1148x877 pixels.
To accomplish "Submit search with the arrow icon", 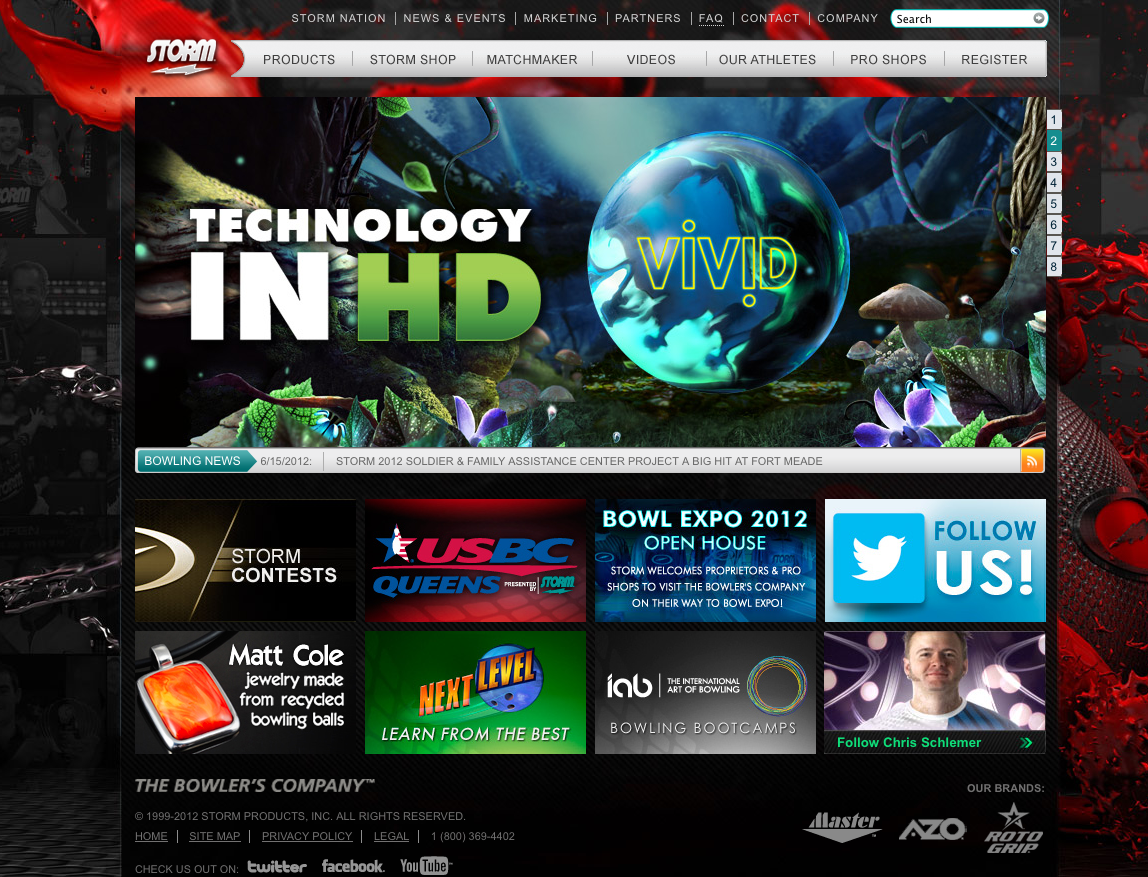I will pyautogui.click(x=1038, y=18).
